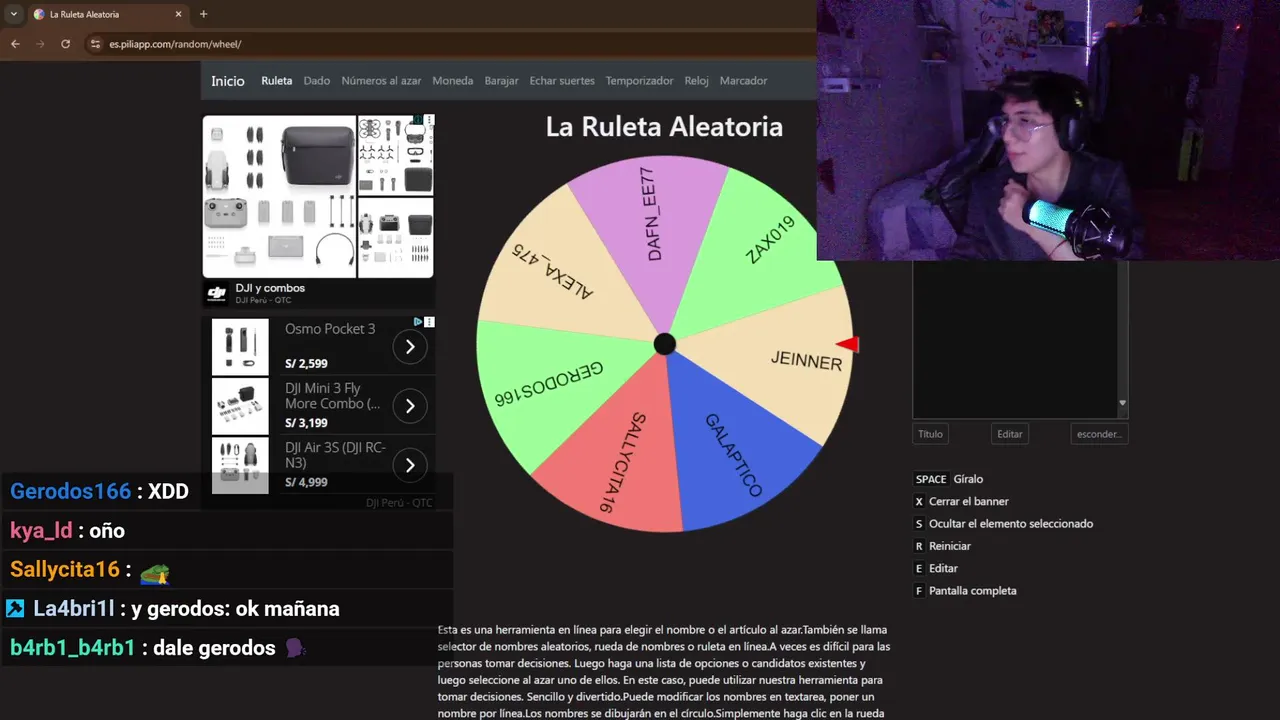Open Números al azar in the navbar

381,81
